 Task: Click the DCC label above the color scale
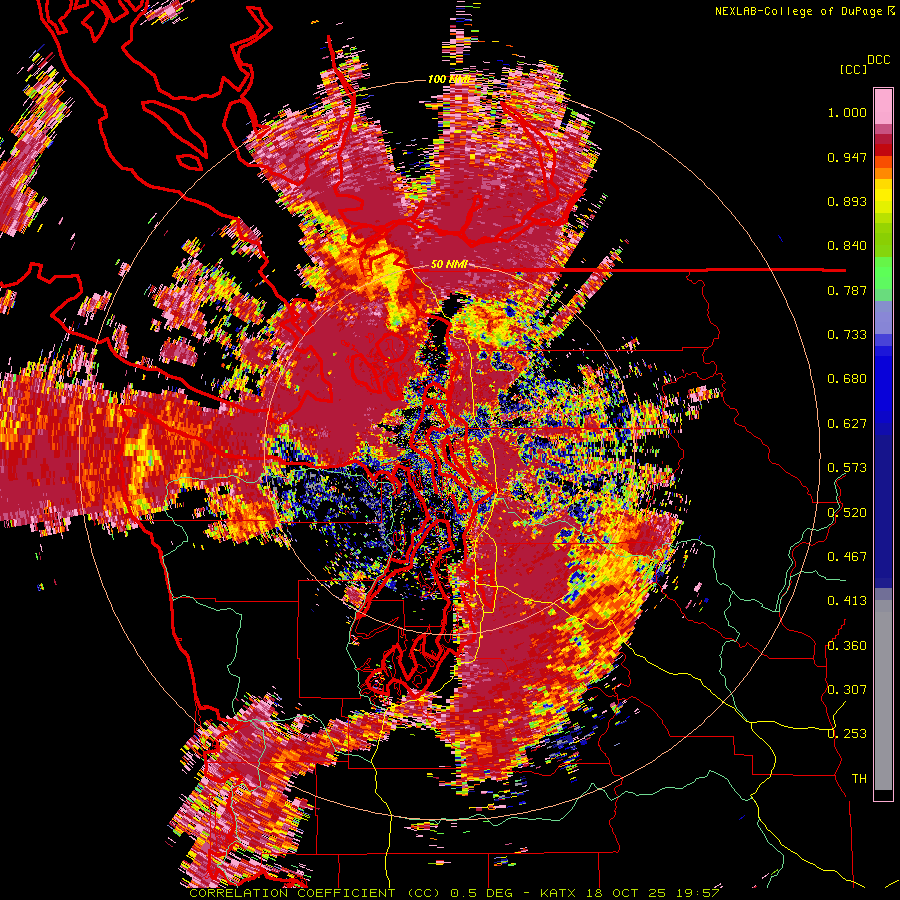(x=878, y=60)
